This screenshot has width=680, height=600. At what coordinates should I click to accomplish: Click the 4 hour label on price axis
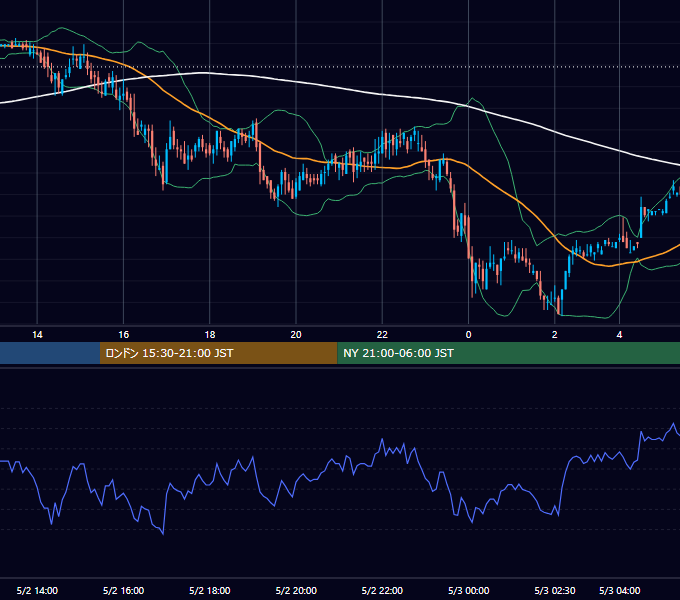[x=619, y=335]
